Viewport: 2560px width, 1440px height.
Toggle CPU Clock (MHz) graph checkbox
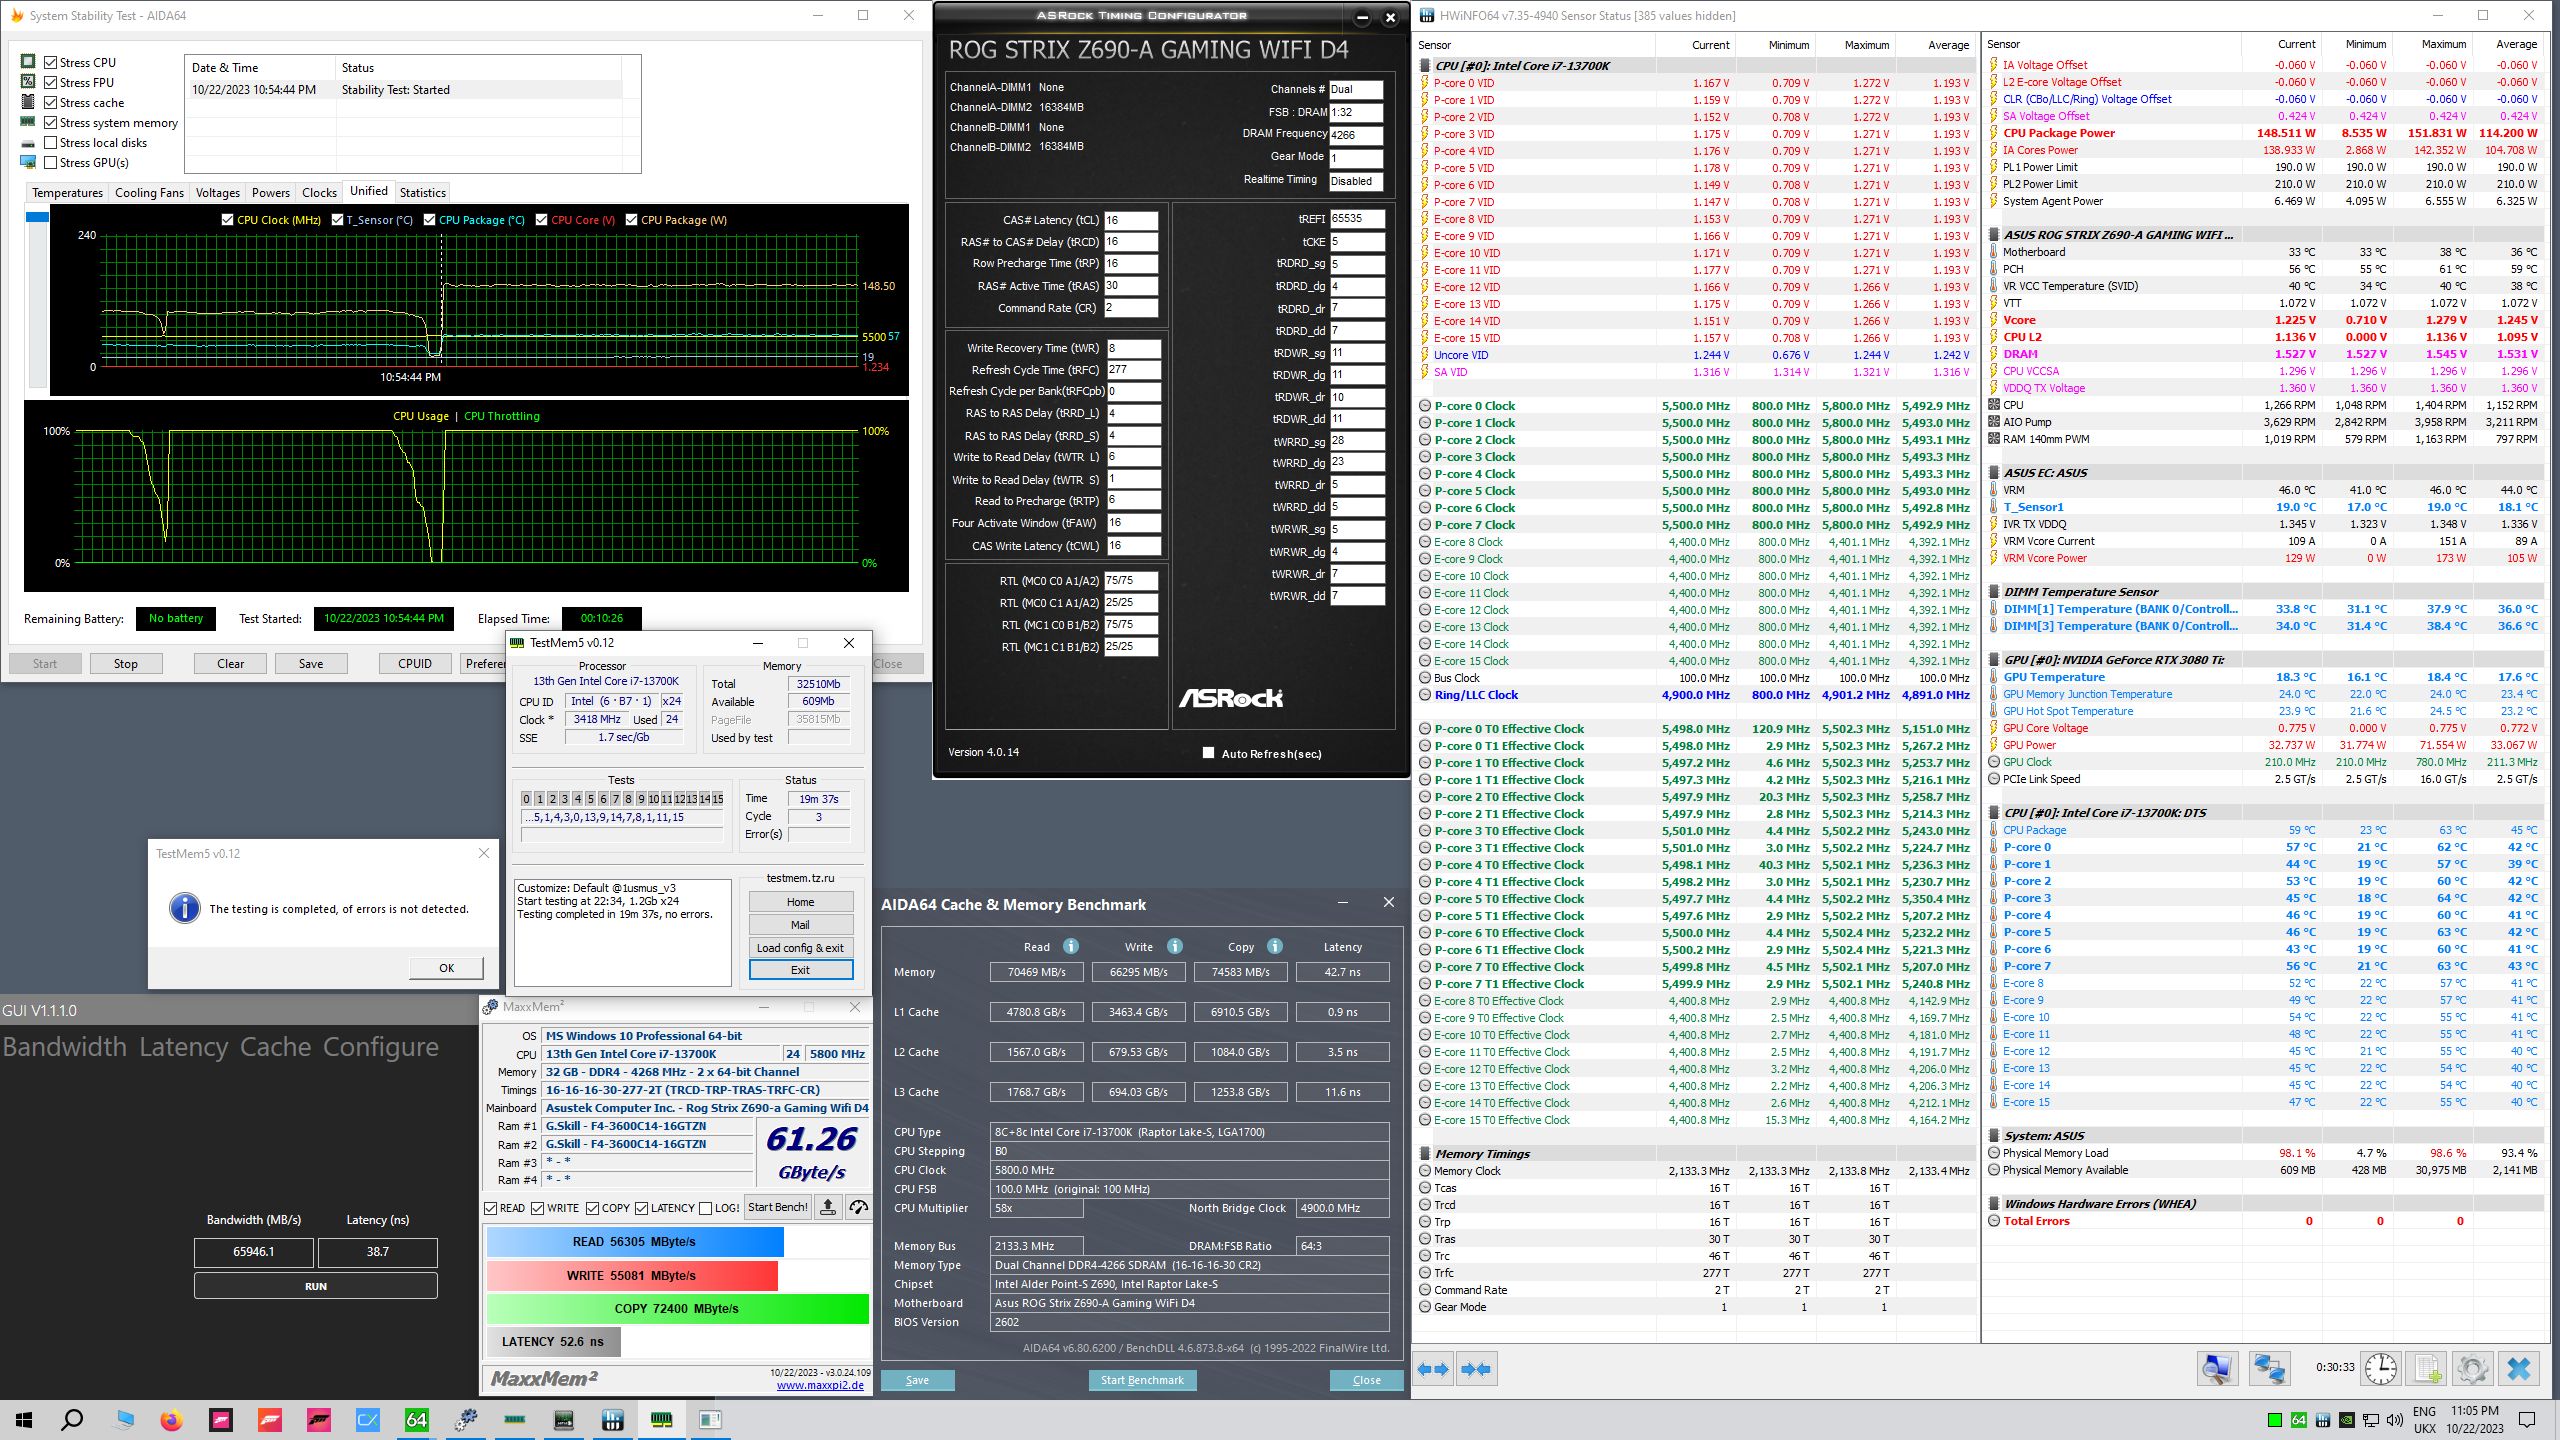pyautogui.click(x=227, y=220)
